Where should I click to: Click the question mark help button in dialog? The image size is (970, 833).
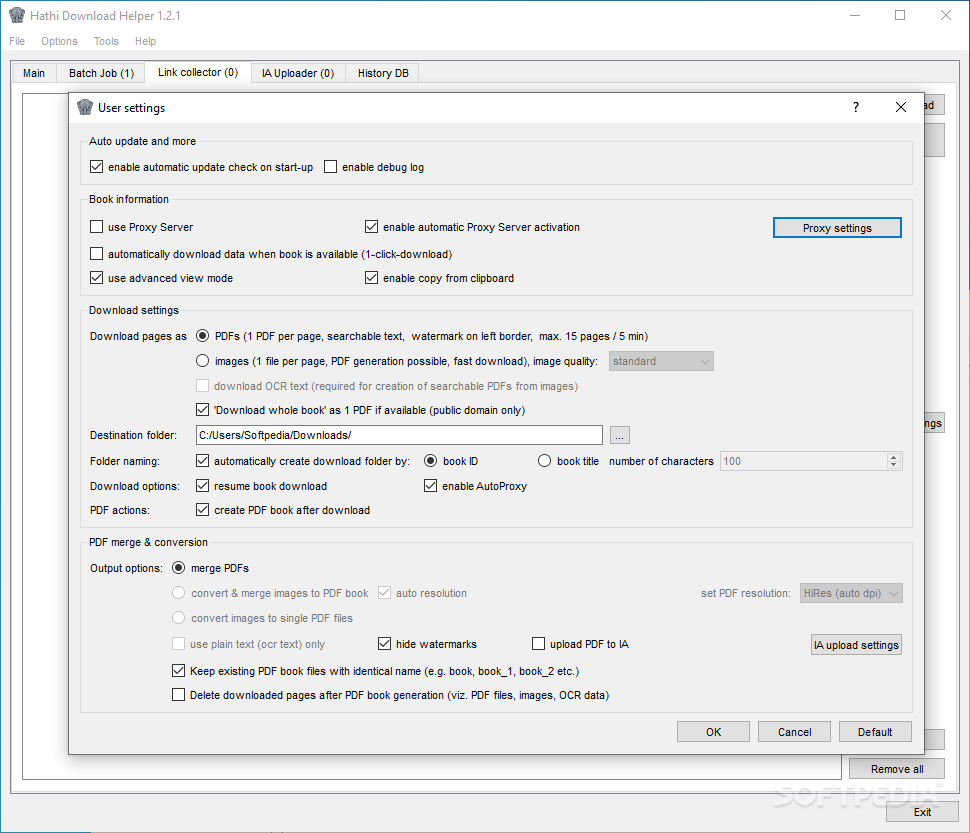(x=856, y=107)
